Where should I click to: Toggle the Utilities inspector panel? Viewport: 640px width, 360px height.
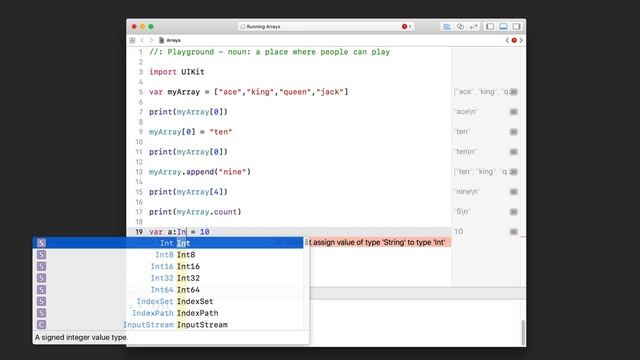coord(516,27)
